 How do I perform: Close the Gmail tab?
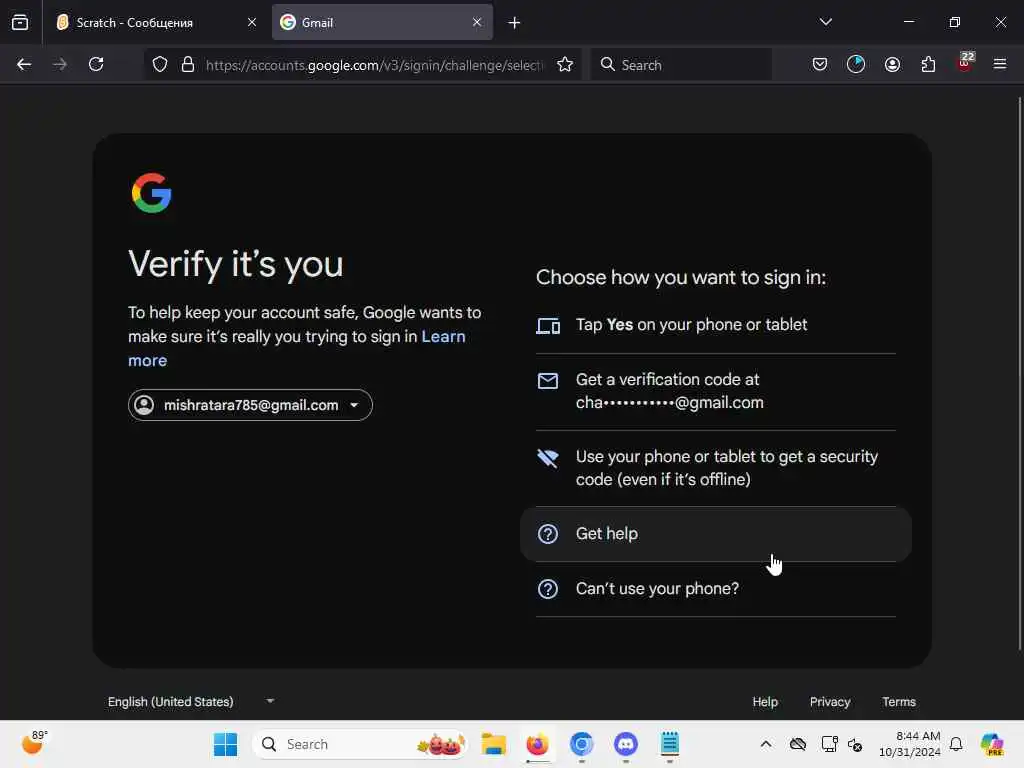[477, 22]
